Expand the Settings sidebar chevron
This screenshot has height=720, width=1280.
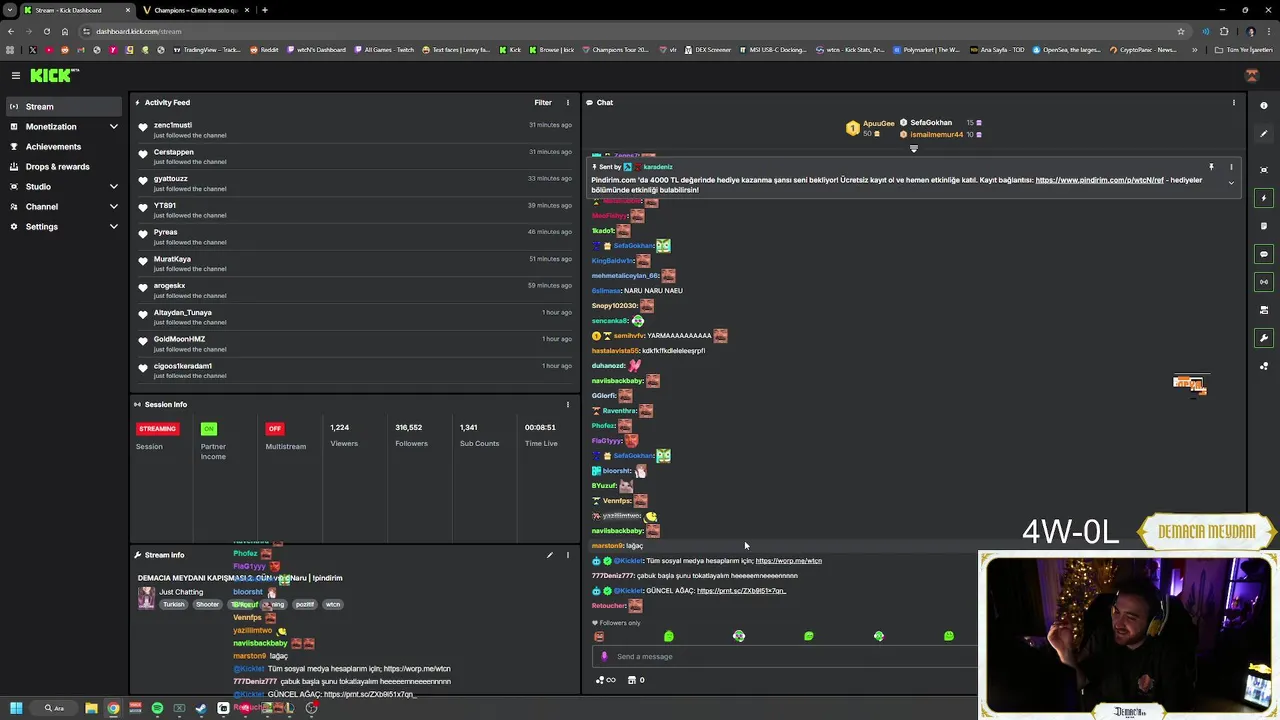[x=114, y=227]
